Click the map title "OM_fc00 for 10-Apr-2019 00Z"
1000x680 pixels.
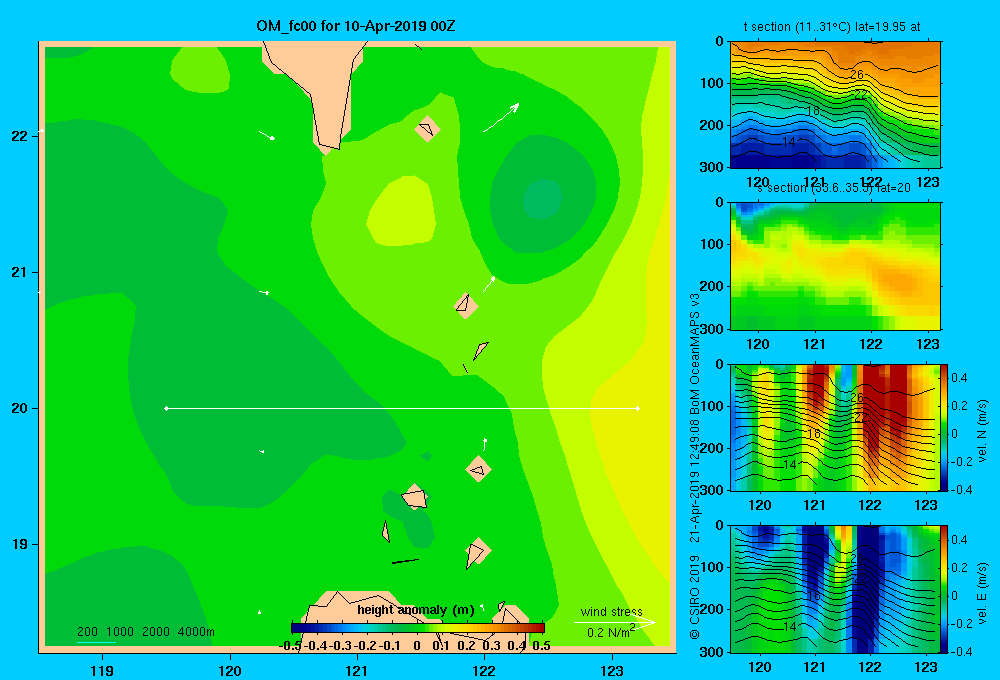pos(356,26)
